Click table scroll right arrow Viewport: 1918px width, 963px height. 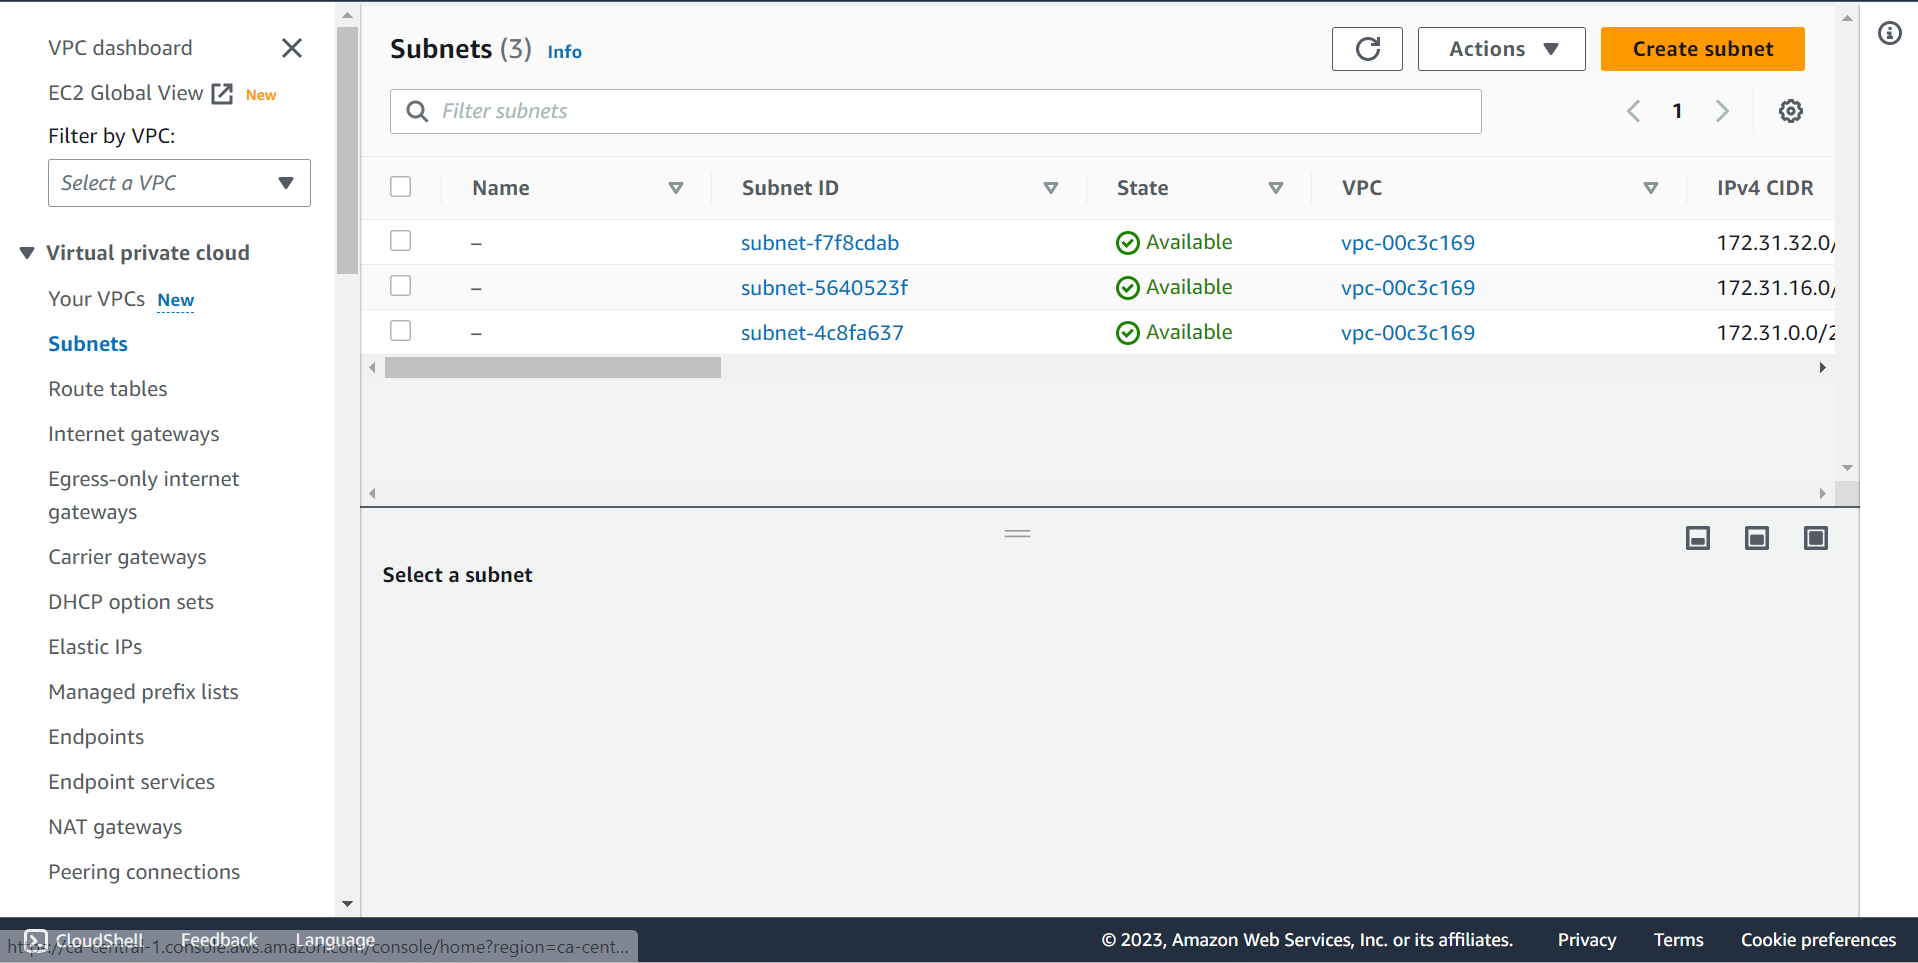[x=1822, y=368]
